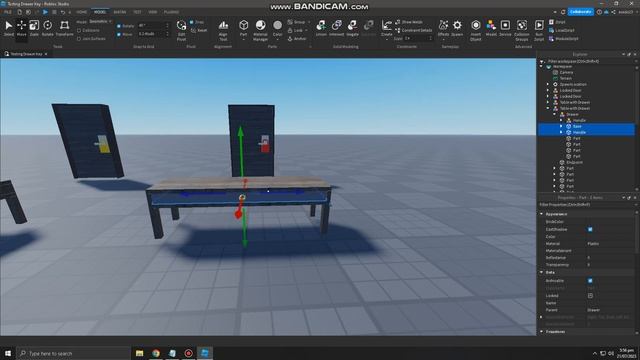
Task: Insert a new Part
Action: point(244,29)
